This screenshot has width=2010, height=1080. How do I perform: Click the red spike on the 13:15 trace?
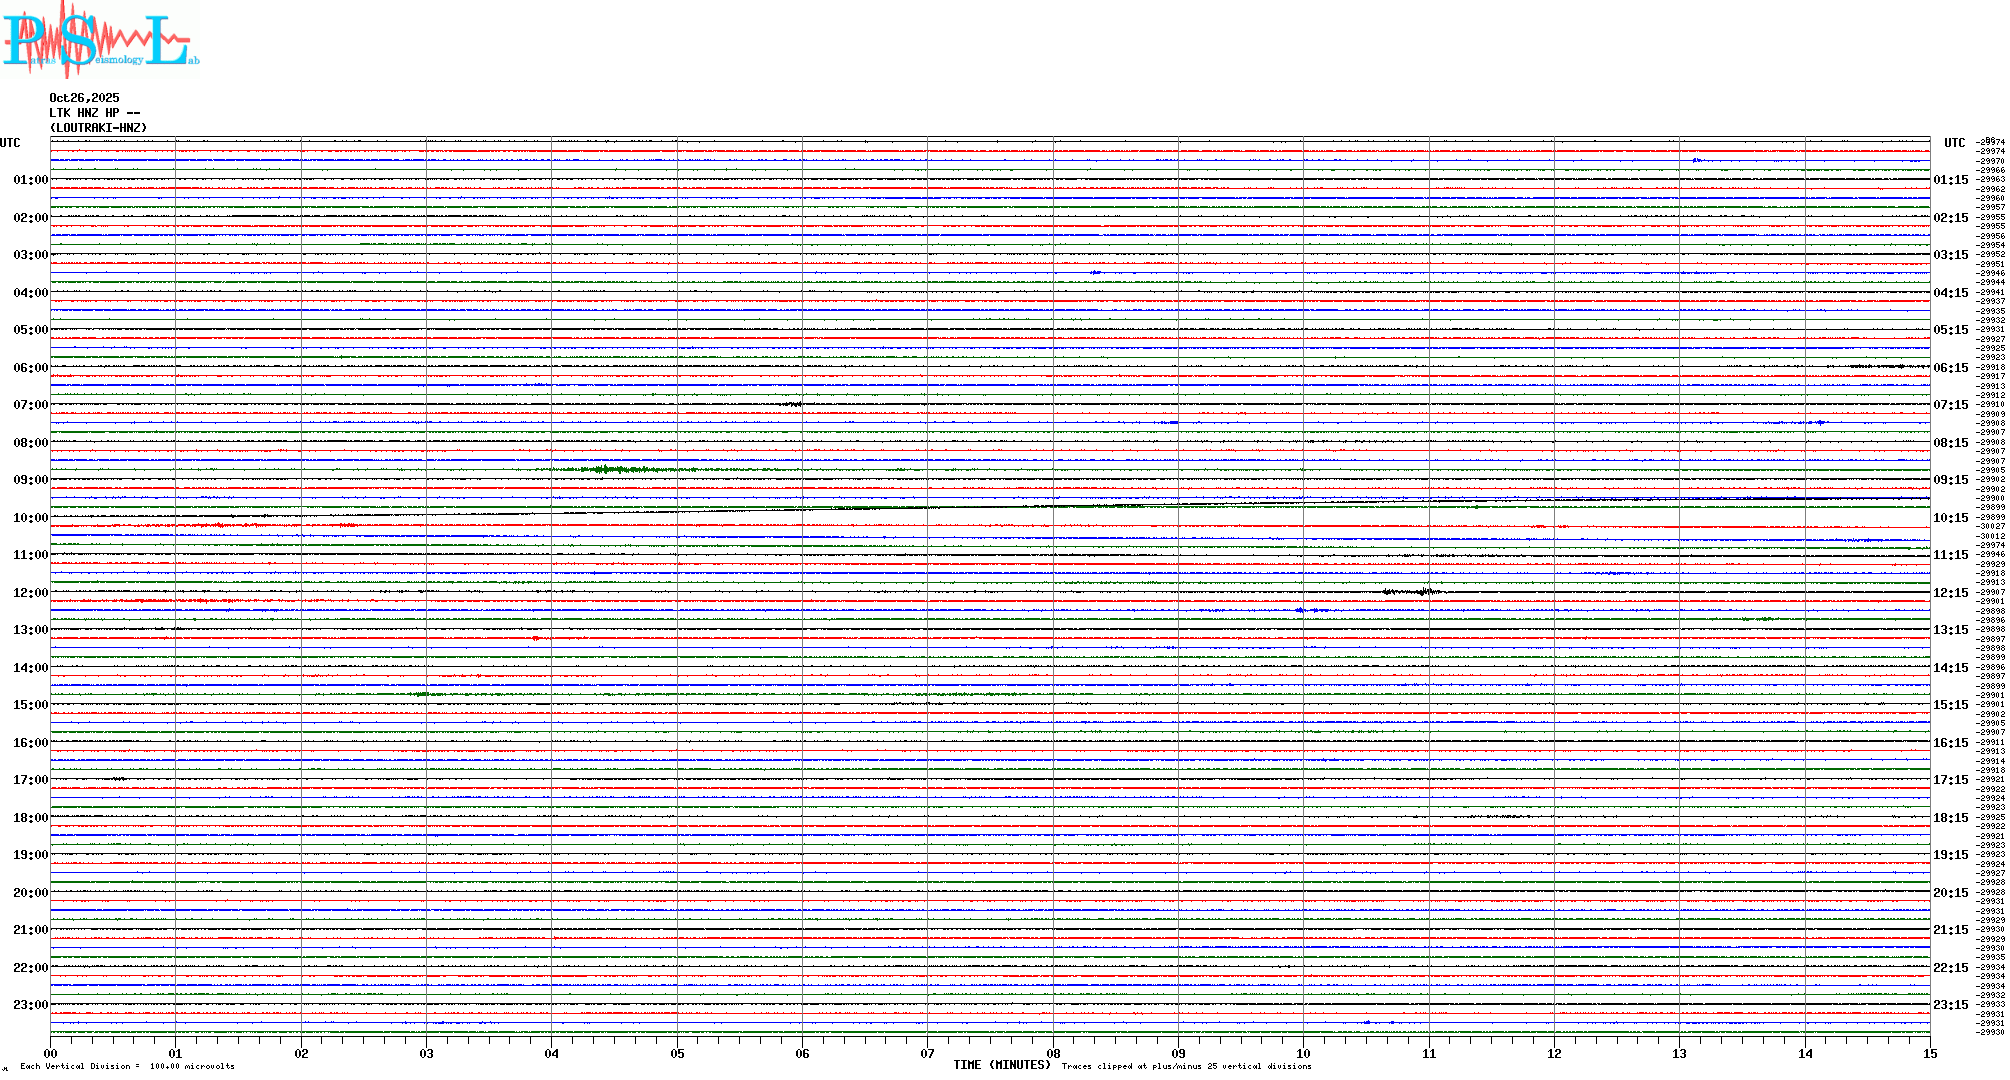(x=536, y=638)
